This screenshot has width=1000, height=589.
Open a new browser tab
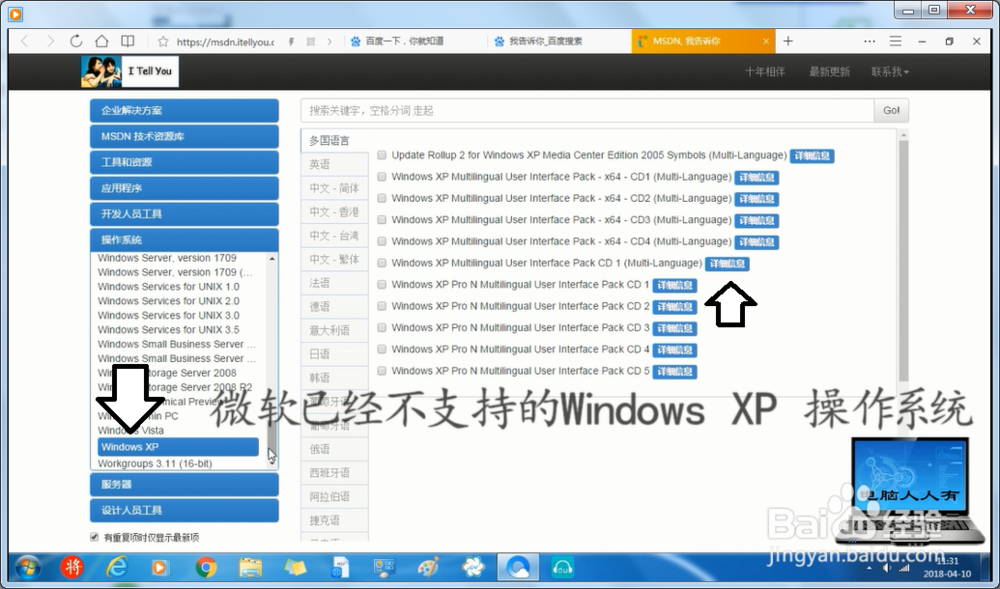[788, 41]
